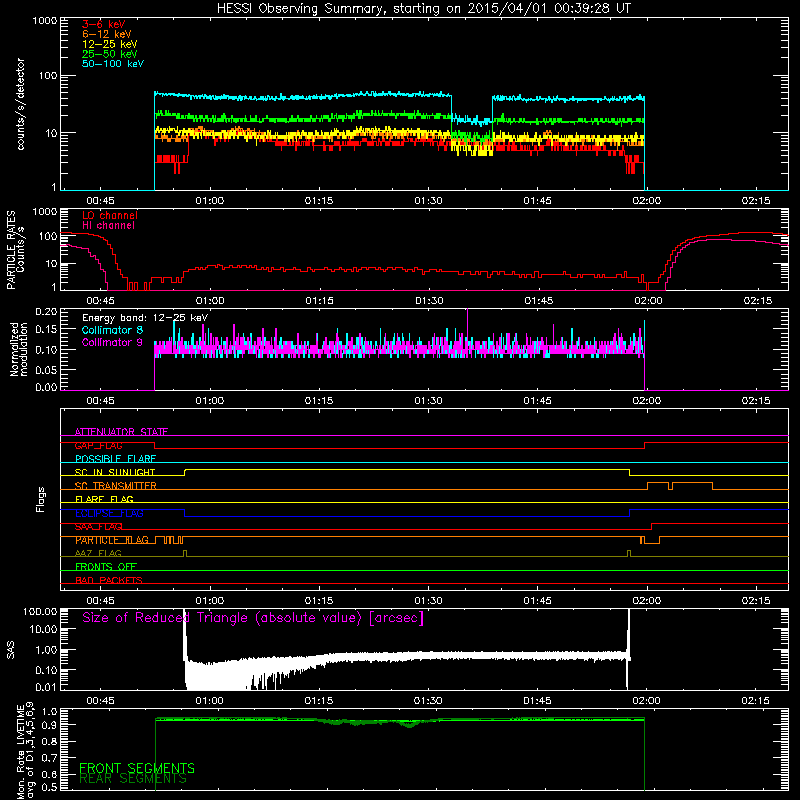Click the ECLIPSE_FLAG label
800x800 pixels.
109,513
